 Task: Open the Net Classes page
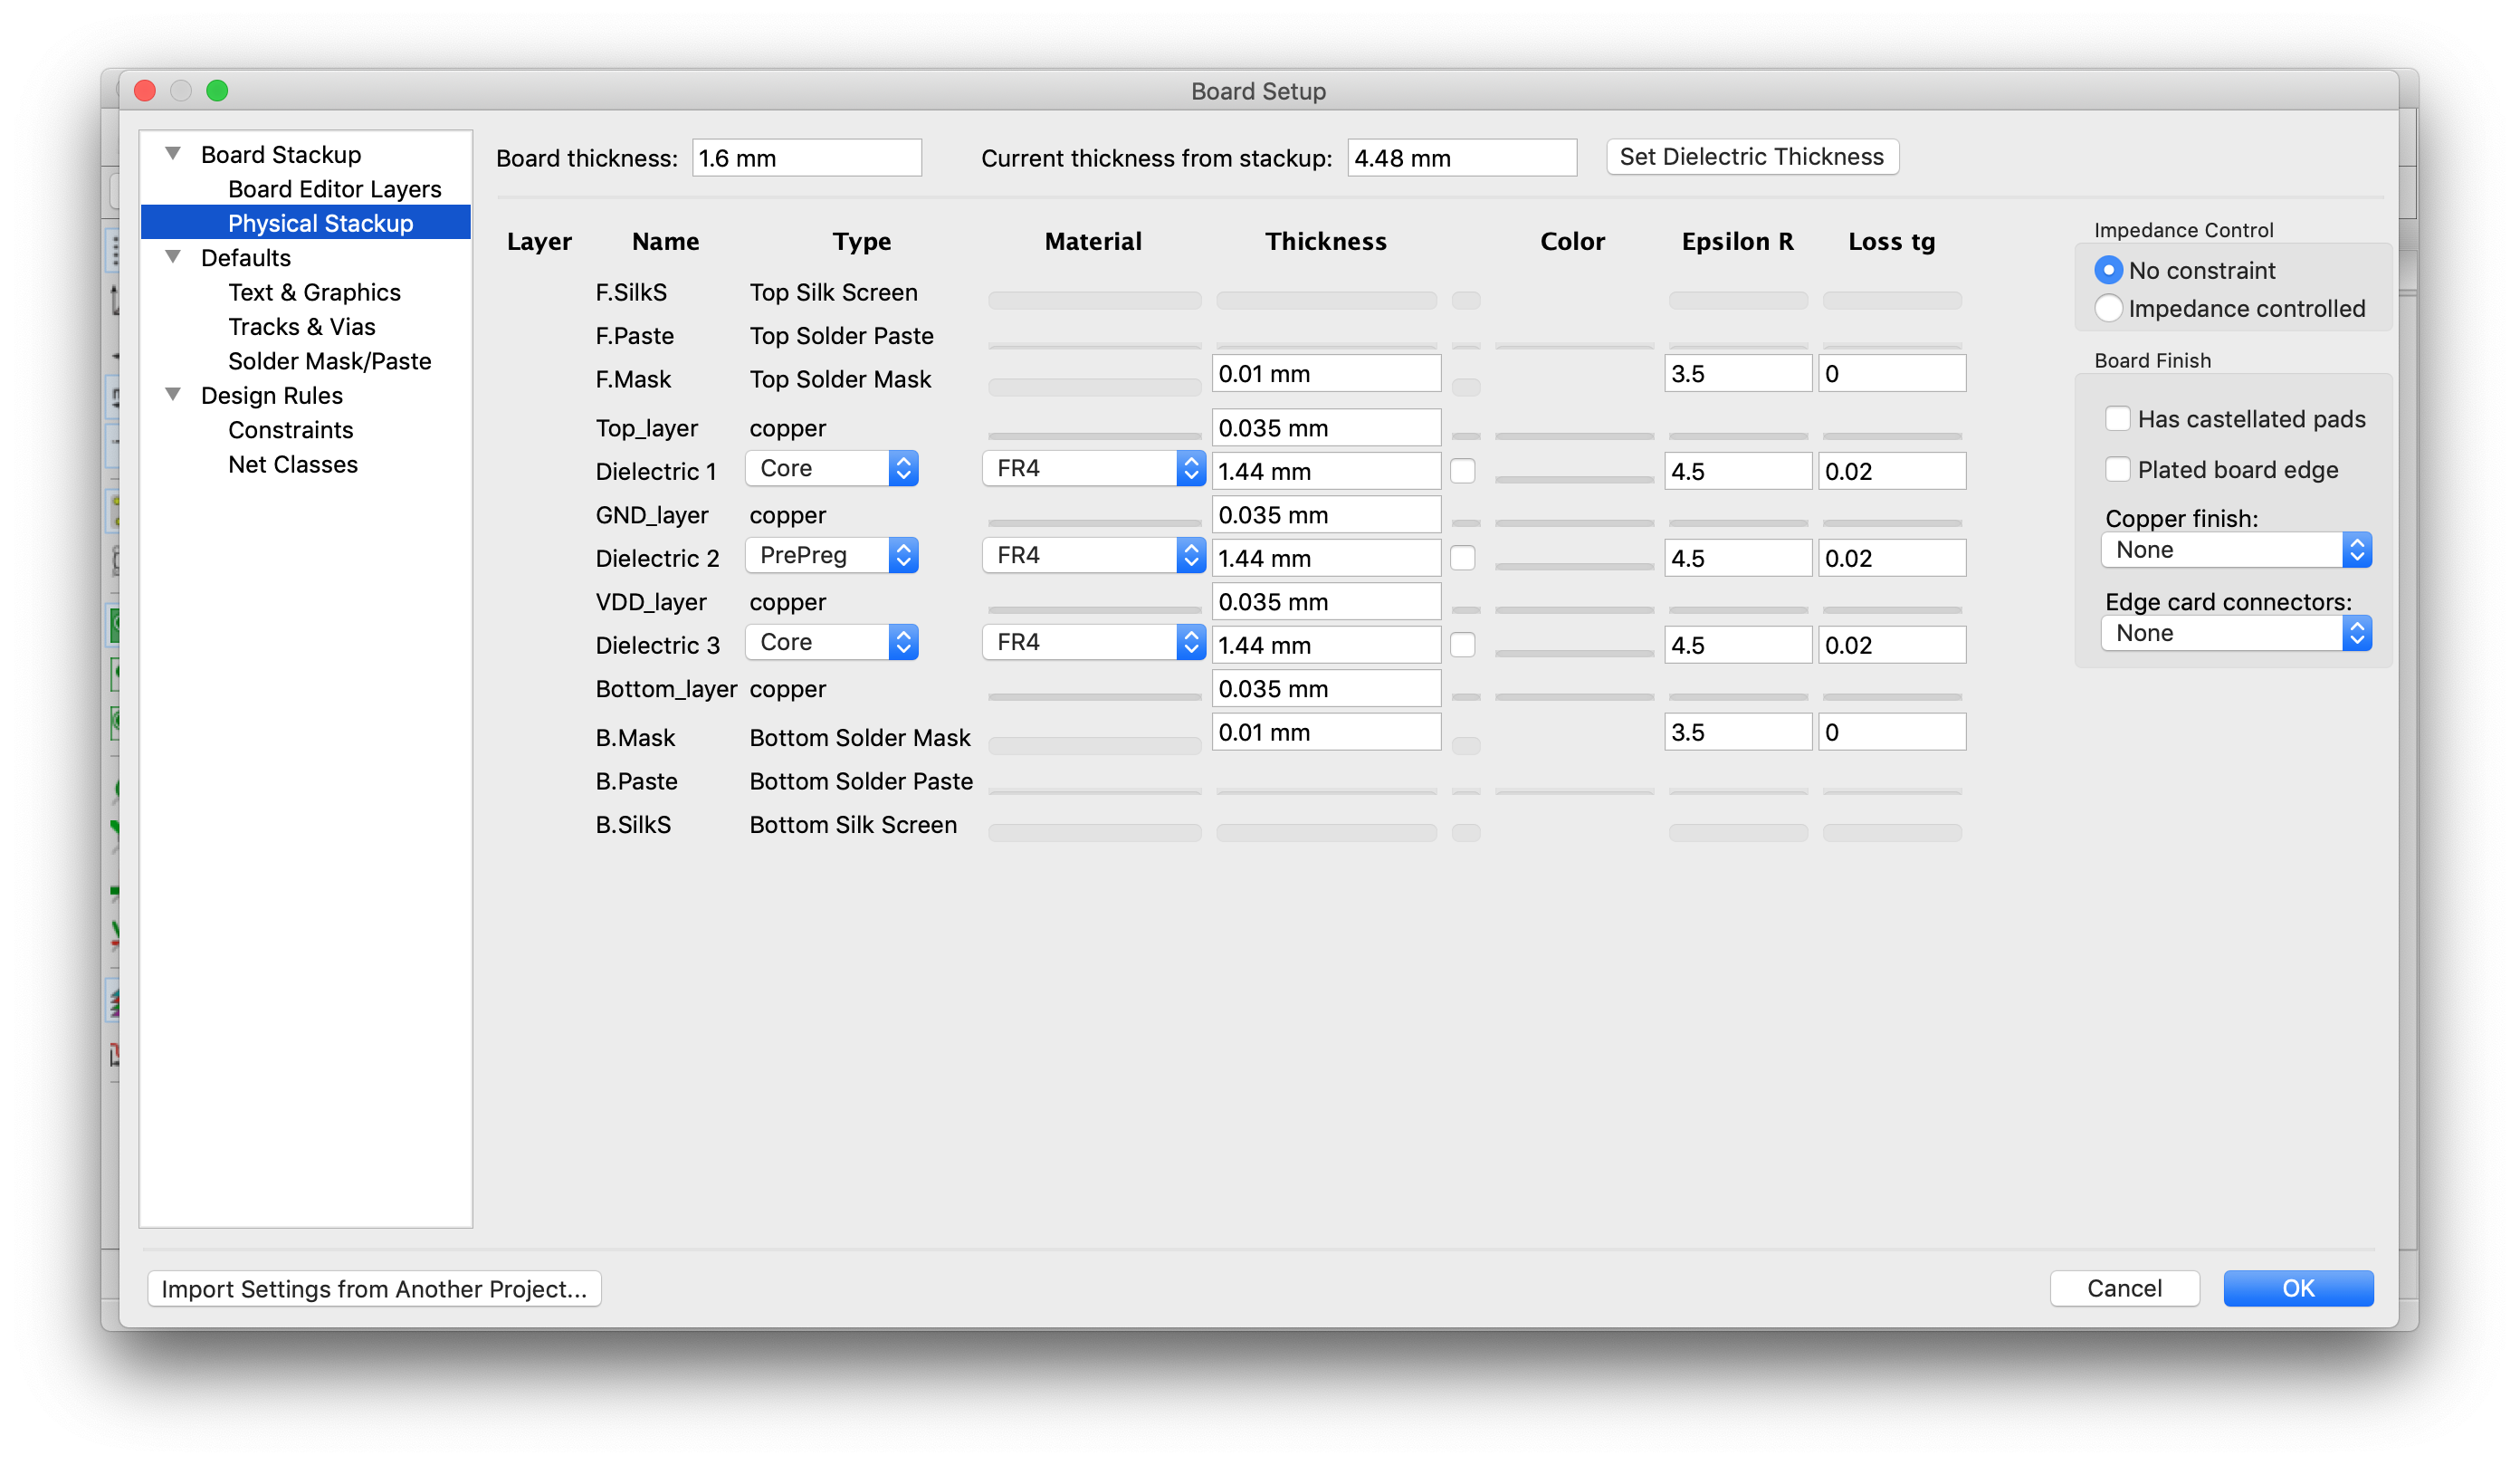click(292, 464)
